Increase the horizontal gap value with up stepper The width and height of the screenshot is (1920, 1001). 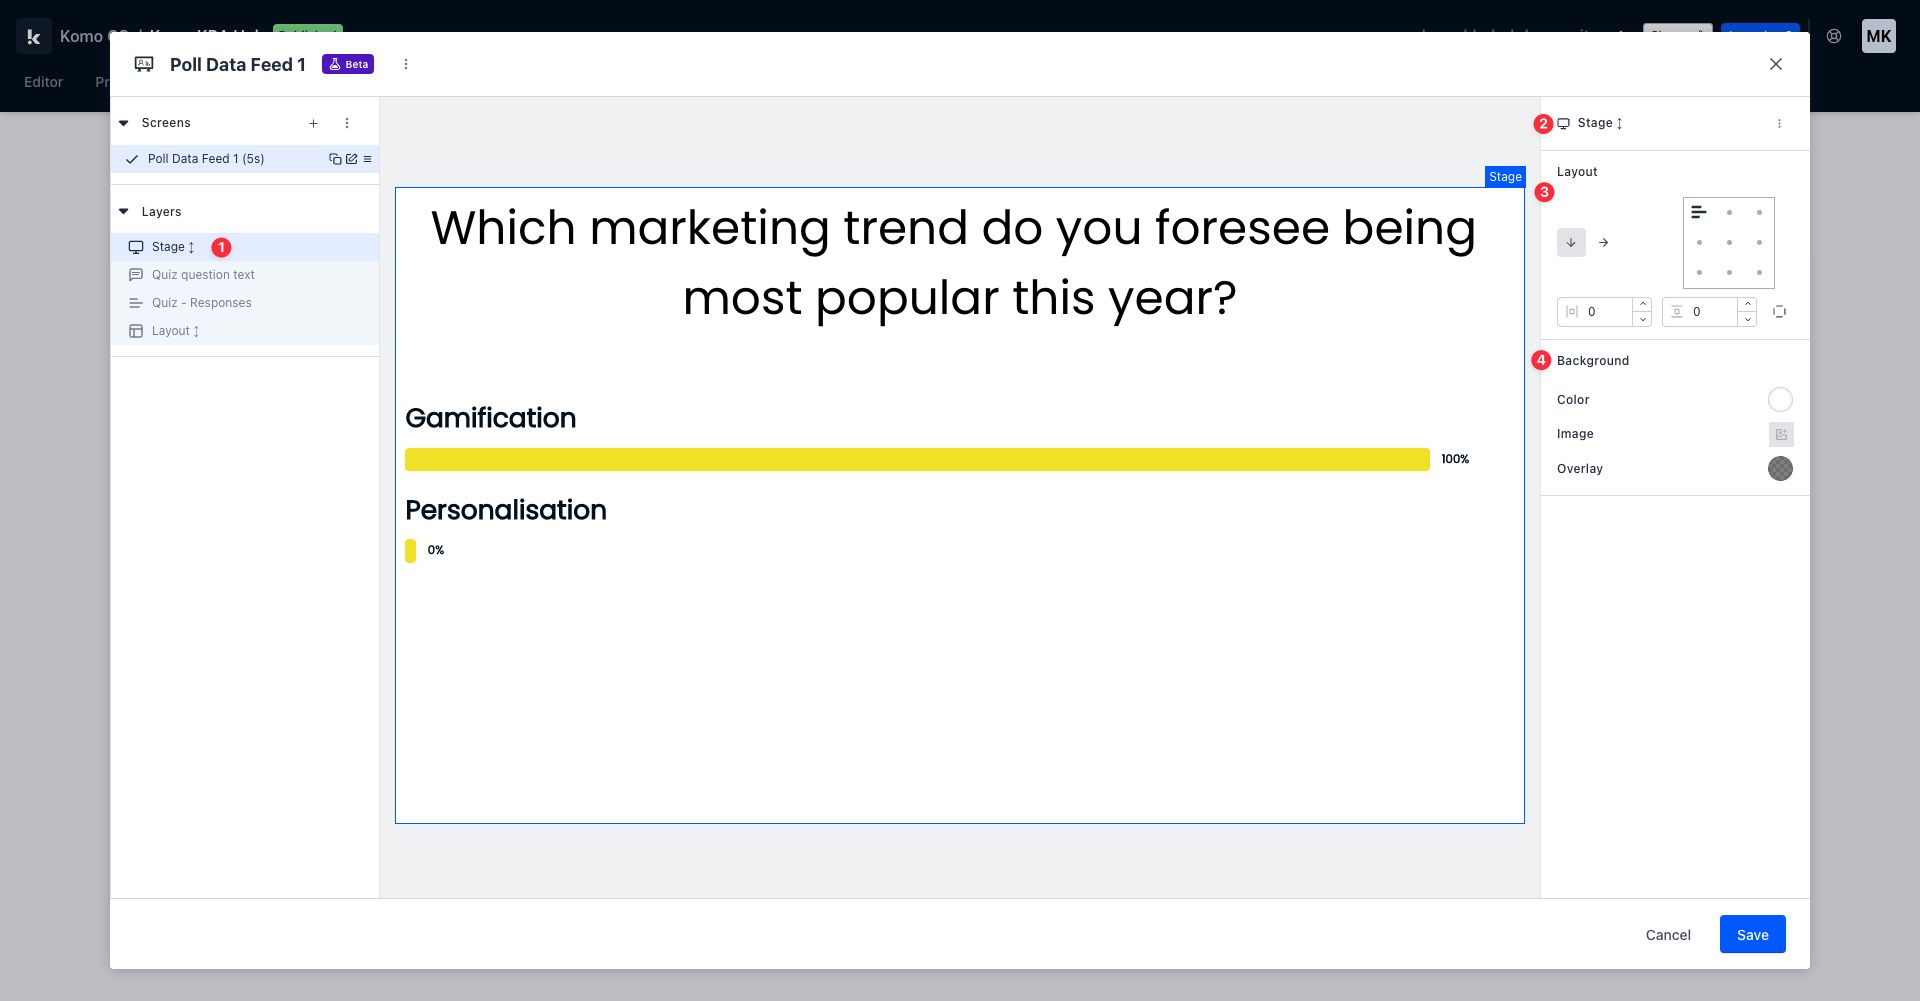pyautogui.click(x=1642, y=304)
